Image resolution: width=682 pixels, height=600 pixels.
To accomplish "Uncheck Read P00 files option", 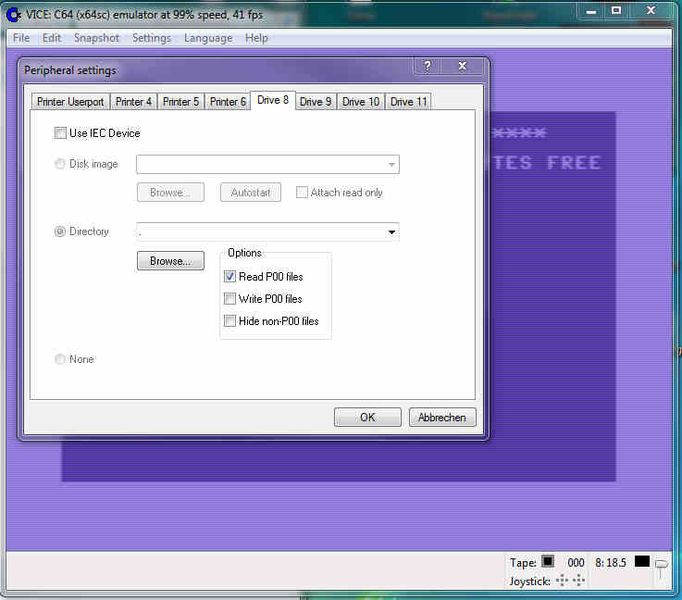I will pyautogui.click(x=230, y=277).
